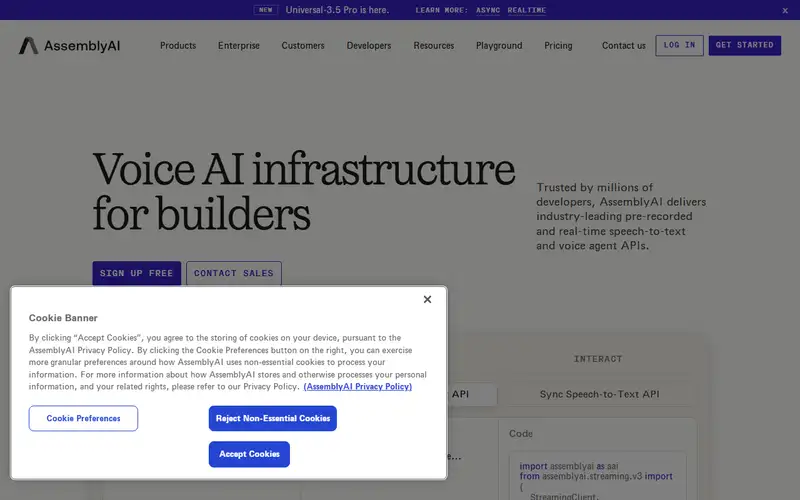
Task: Follow the ASYNC link in banner
Action: coord(488,10)
